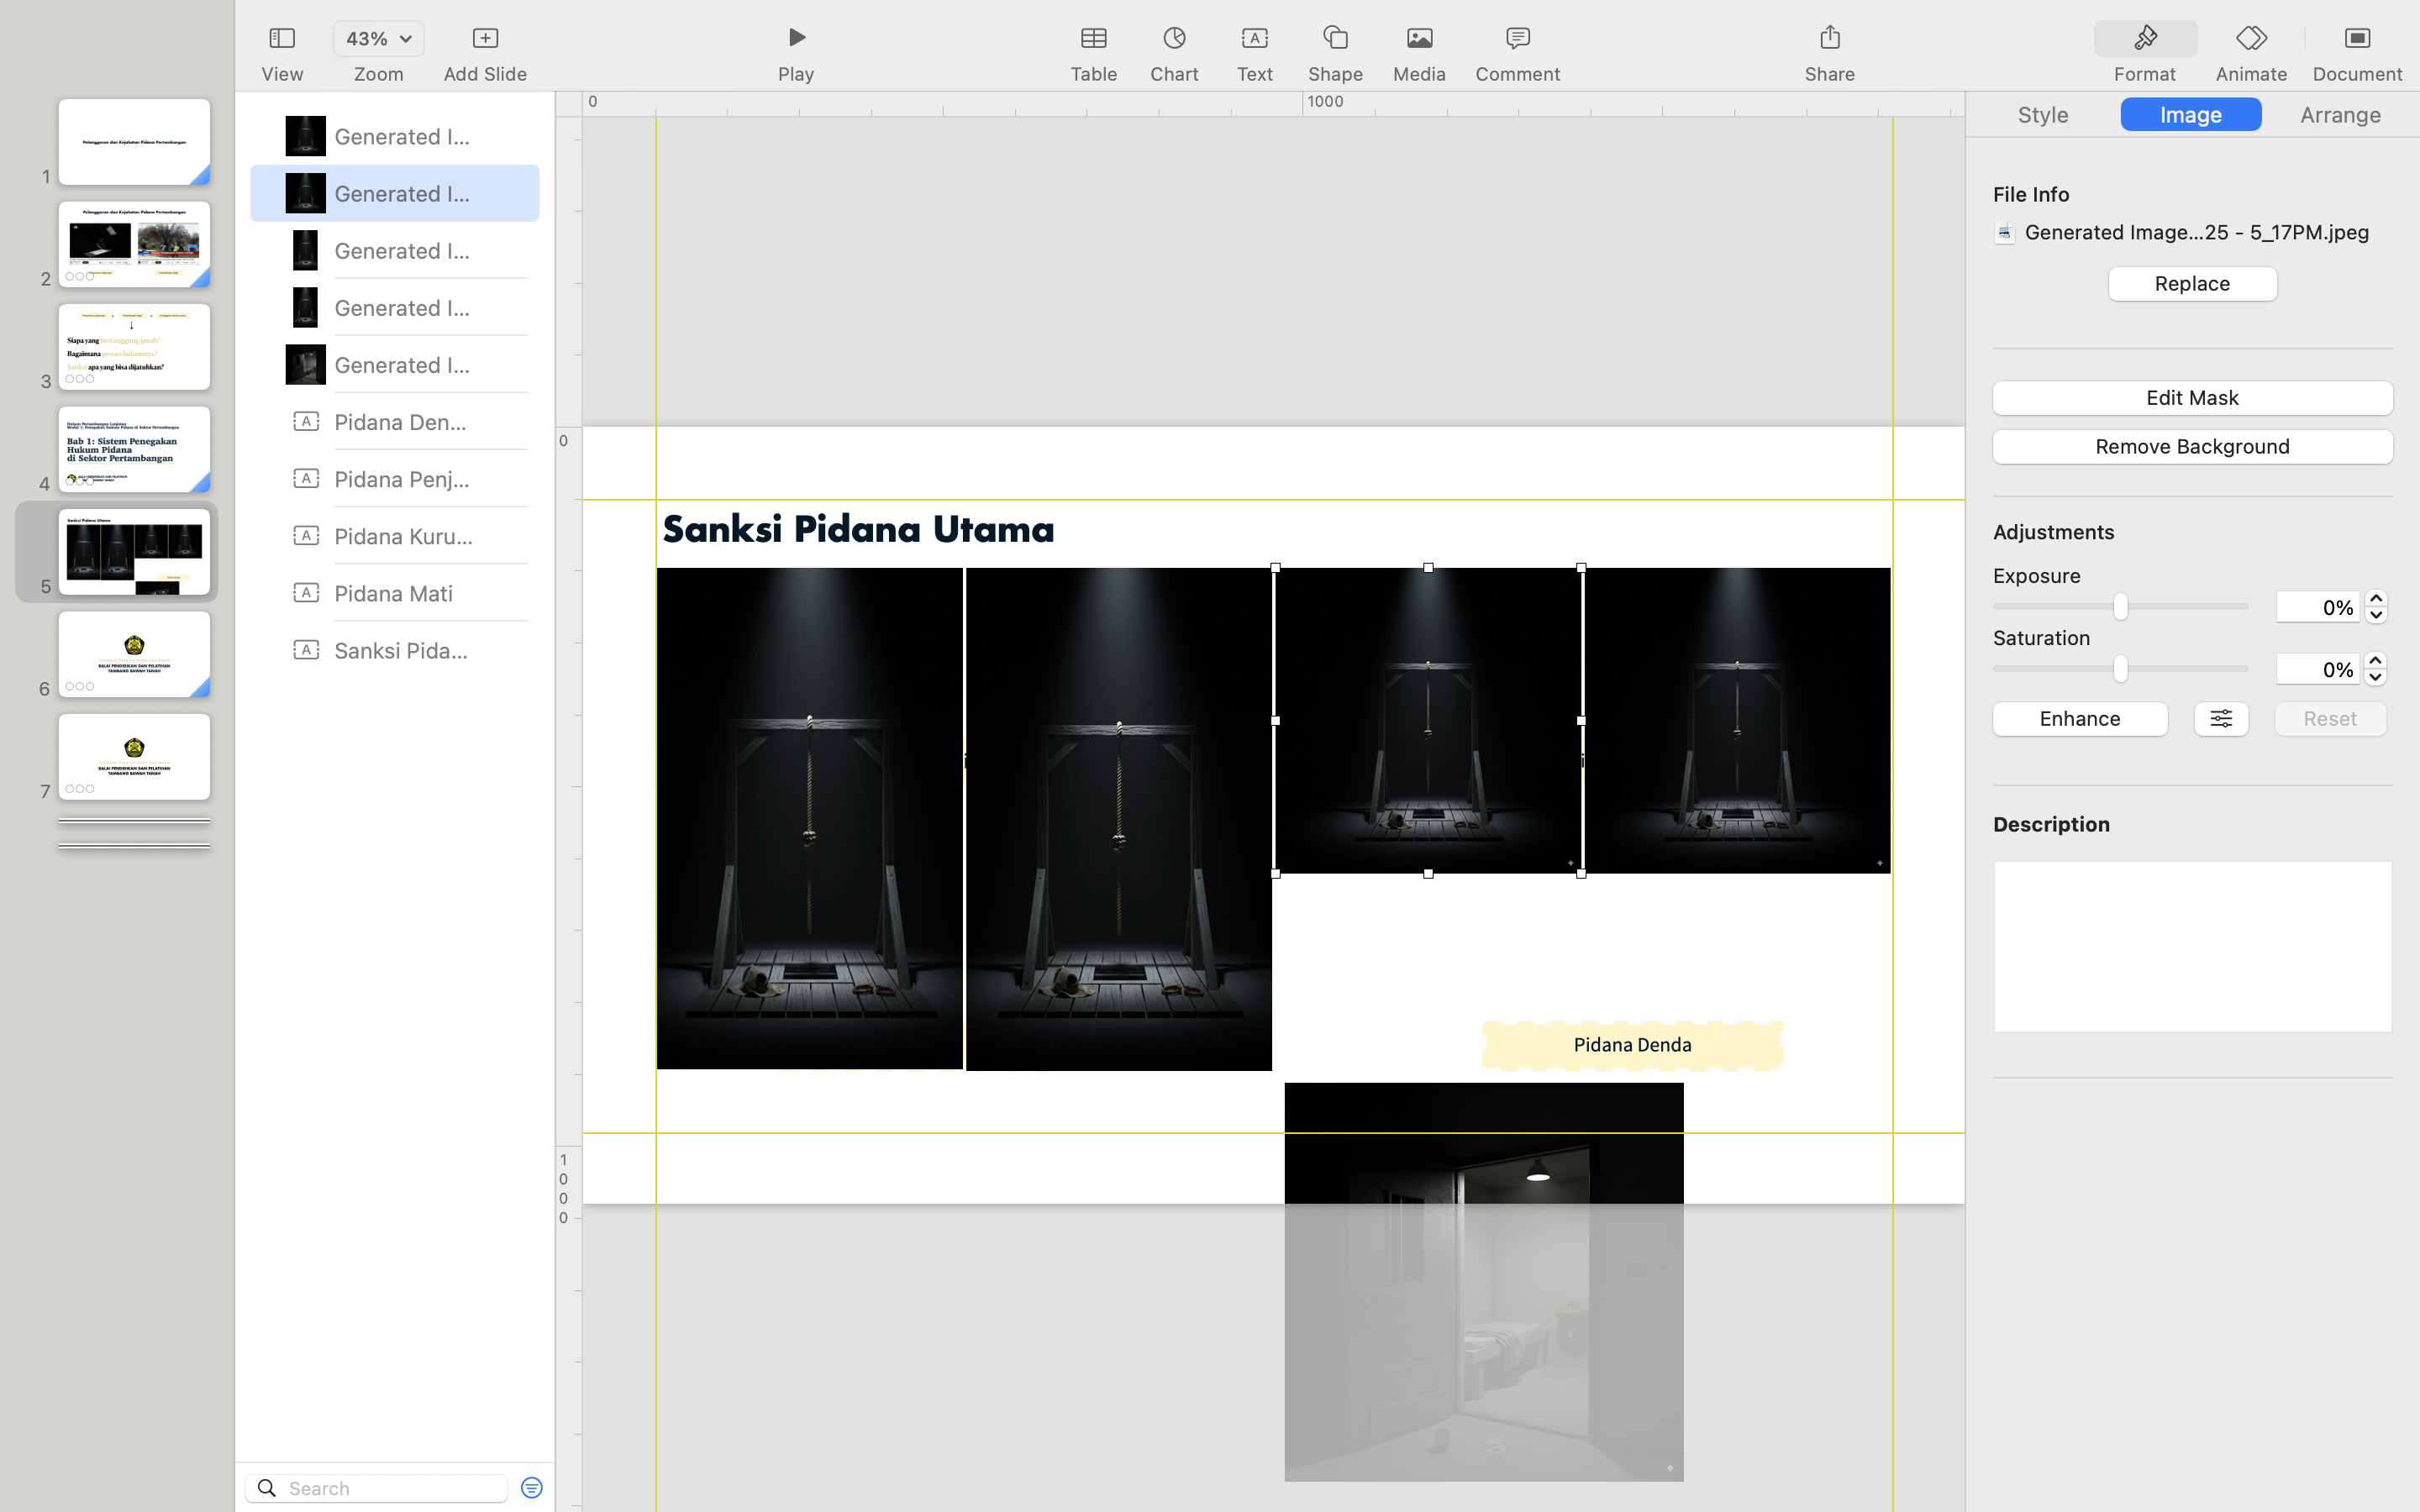Toggle the Format inspector sidebar
Viewport: 2420px width, 1512px height.
[2144, 39]
